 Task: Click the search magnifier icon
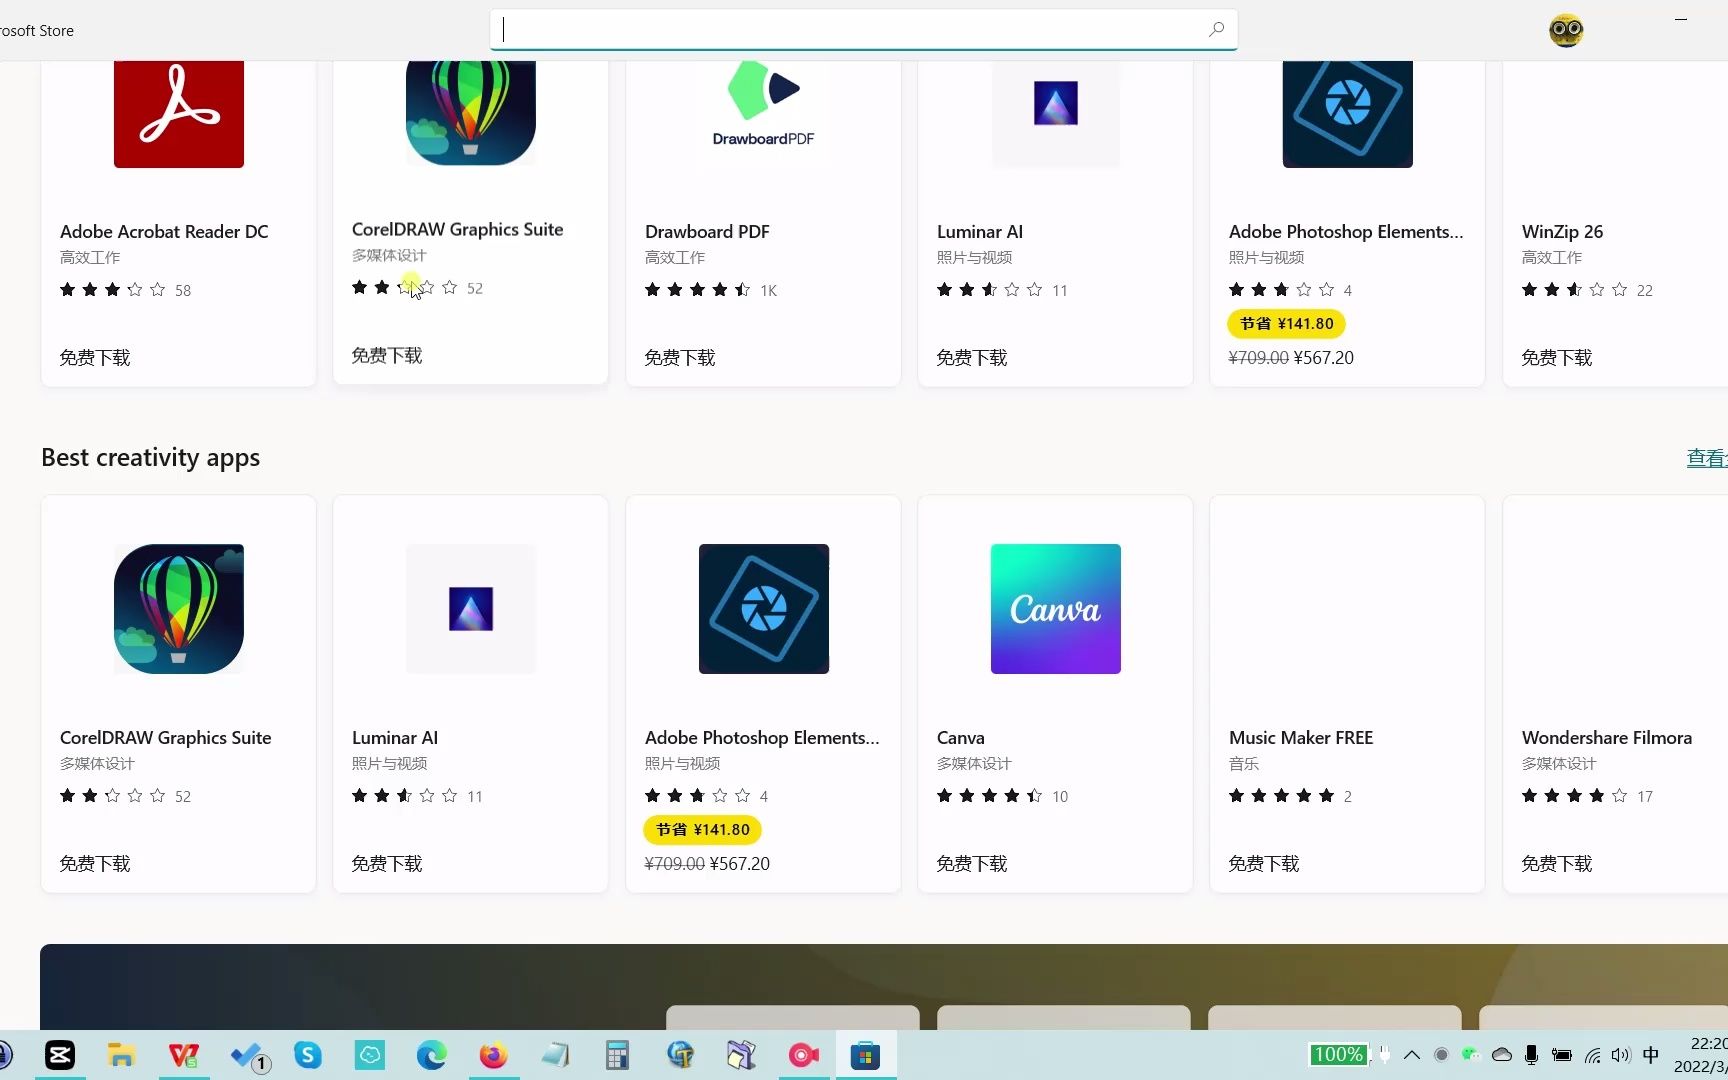(x=1216, y=29)
